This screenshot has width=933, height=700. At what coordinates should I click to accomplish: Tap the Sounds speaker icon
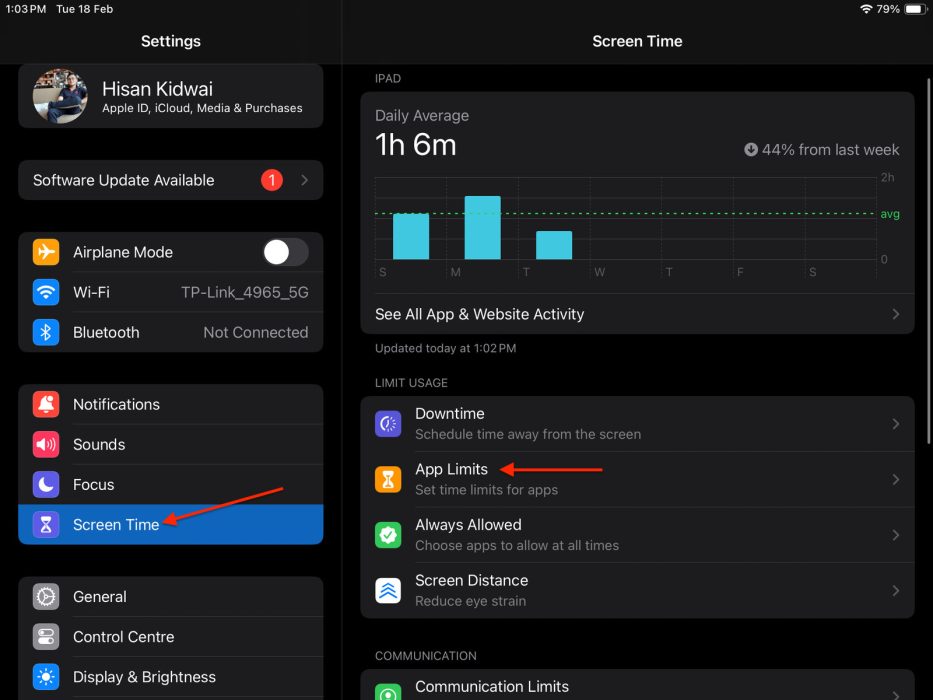click(46, 445)
